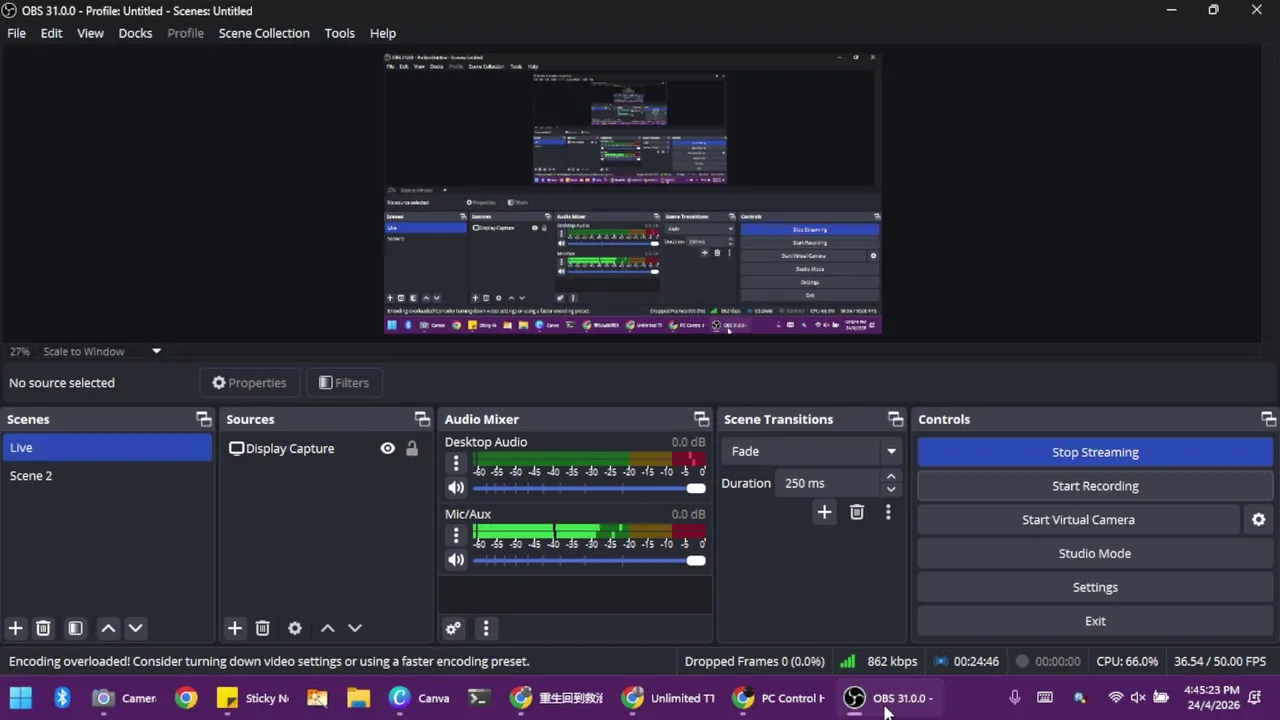Open Desktop Audio three-dot options
The width and height of the screenshot is (1280, 720).
[456, 463]
